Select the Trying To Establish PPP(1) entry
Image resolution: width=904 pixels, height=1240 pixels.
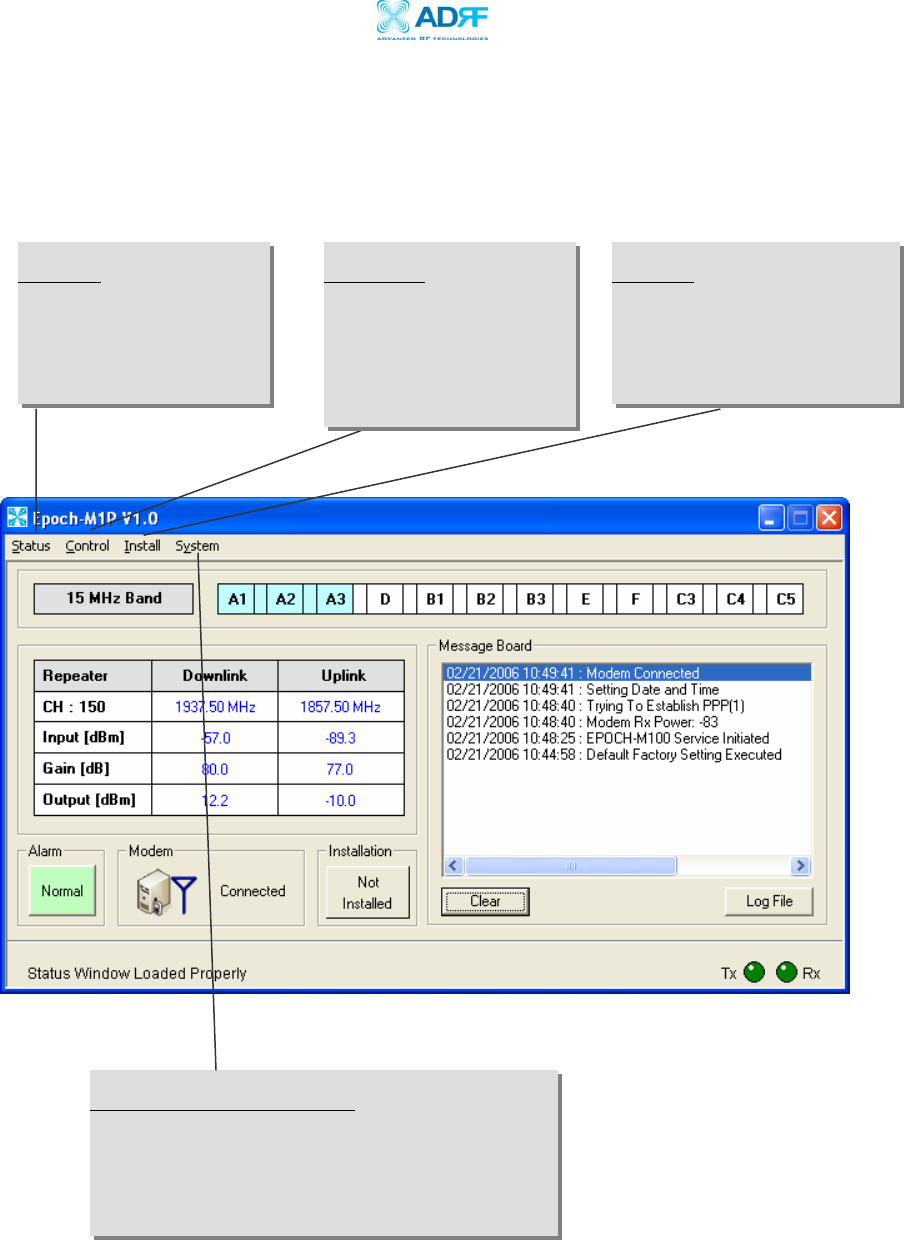(595, 705)
